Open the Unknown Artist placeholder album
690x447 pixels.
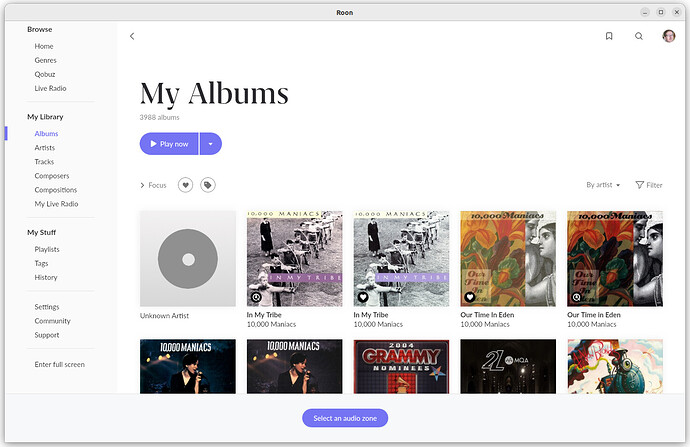(188, 259)
